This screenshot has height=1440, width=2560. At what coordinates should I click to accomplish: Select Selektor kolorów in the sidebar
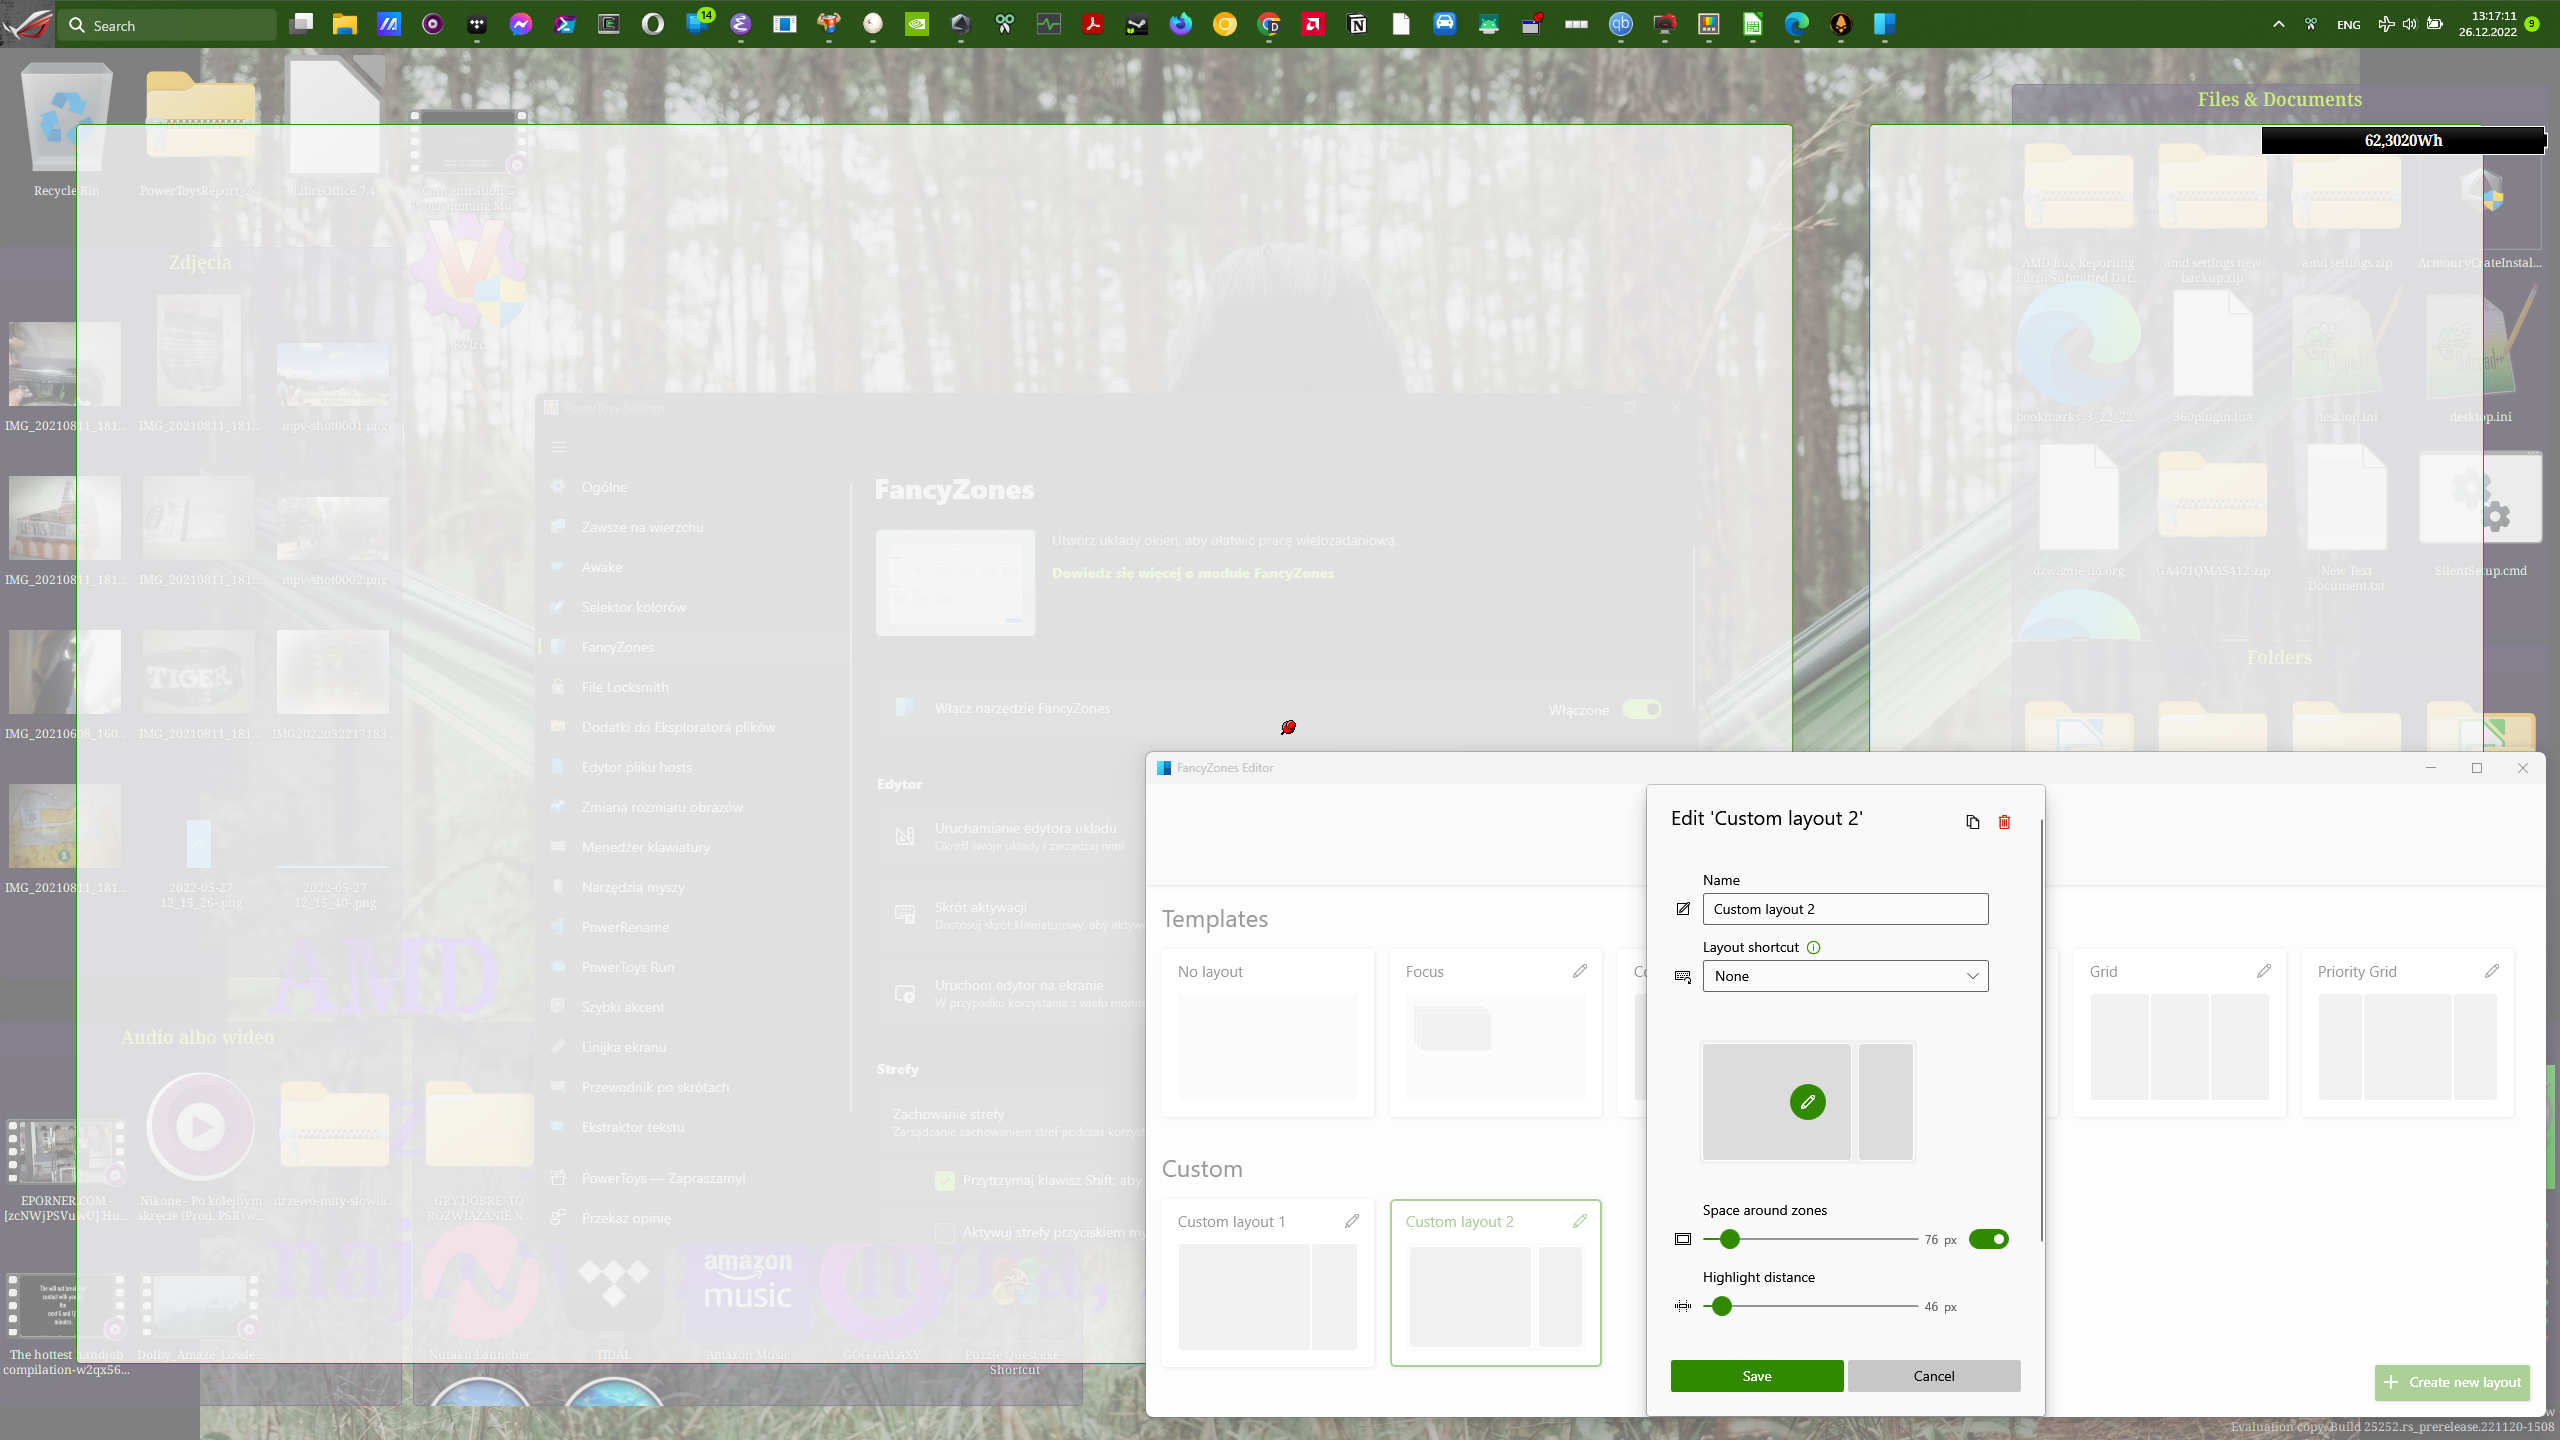pos(633,607)
